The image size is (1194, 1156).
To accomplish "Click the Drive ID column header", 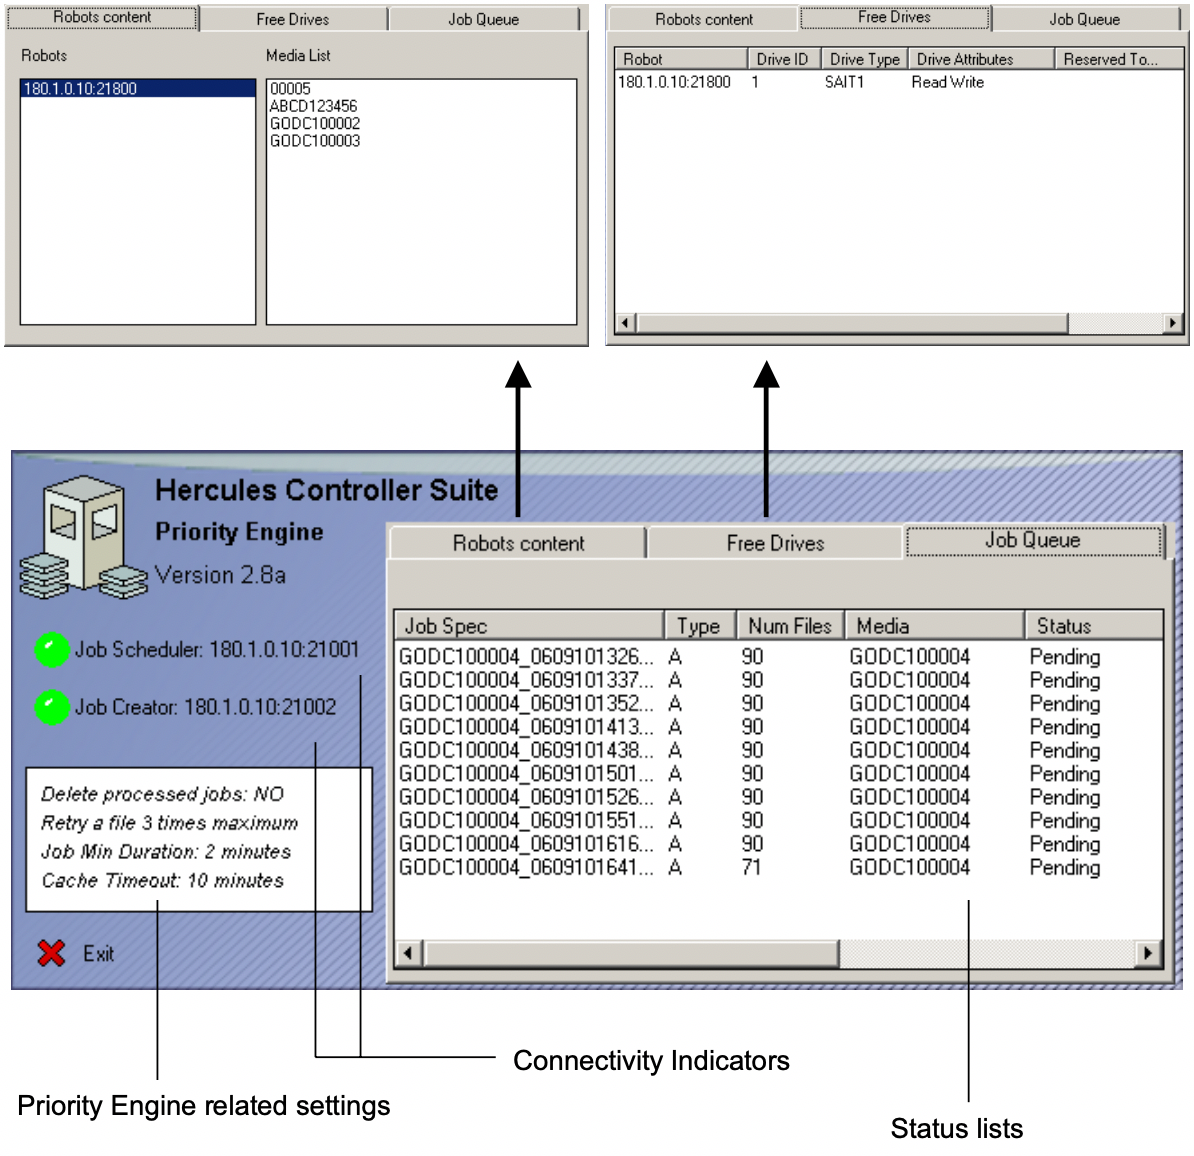I will click(x=784, y=59).
